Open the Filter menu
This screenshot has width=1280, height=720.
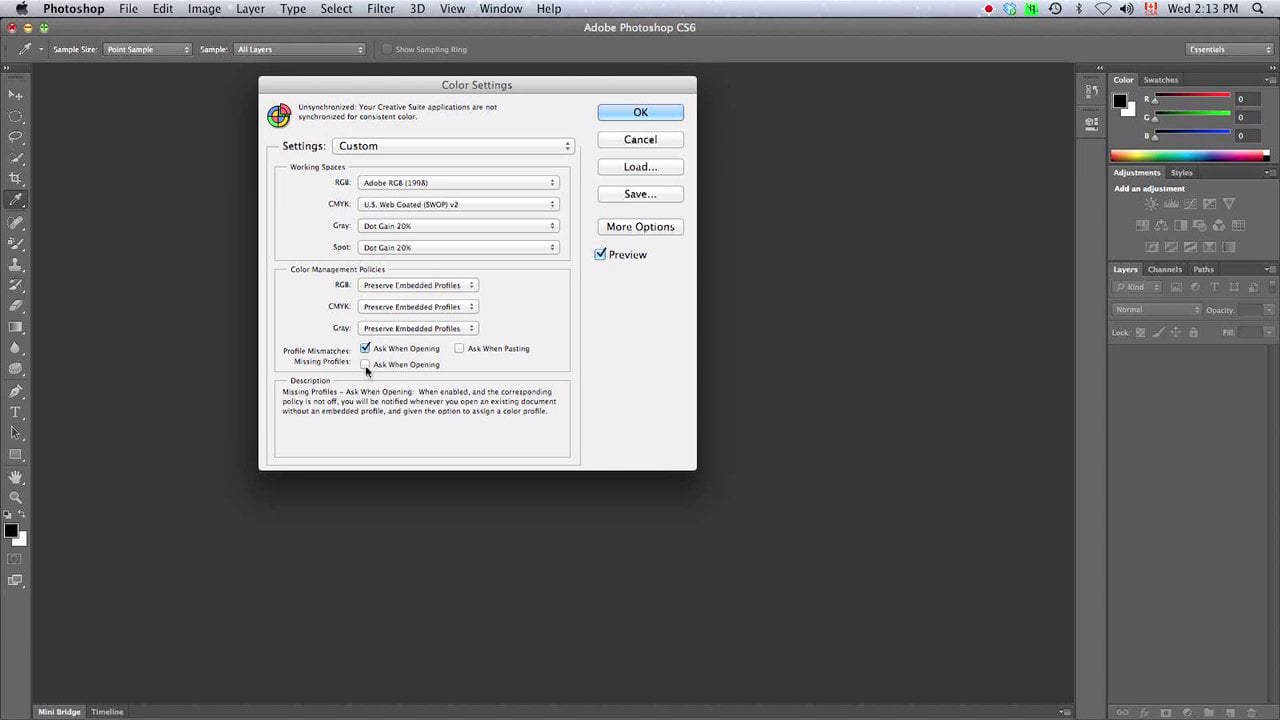pyautogui.click(x=380, y=9)
